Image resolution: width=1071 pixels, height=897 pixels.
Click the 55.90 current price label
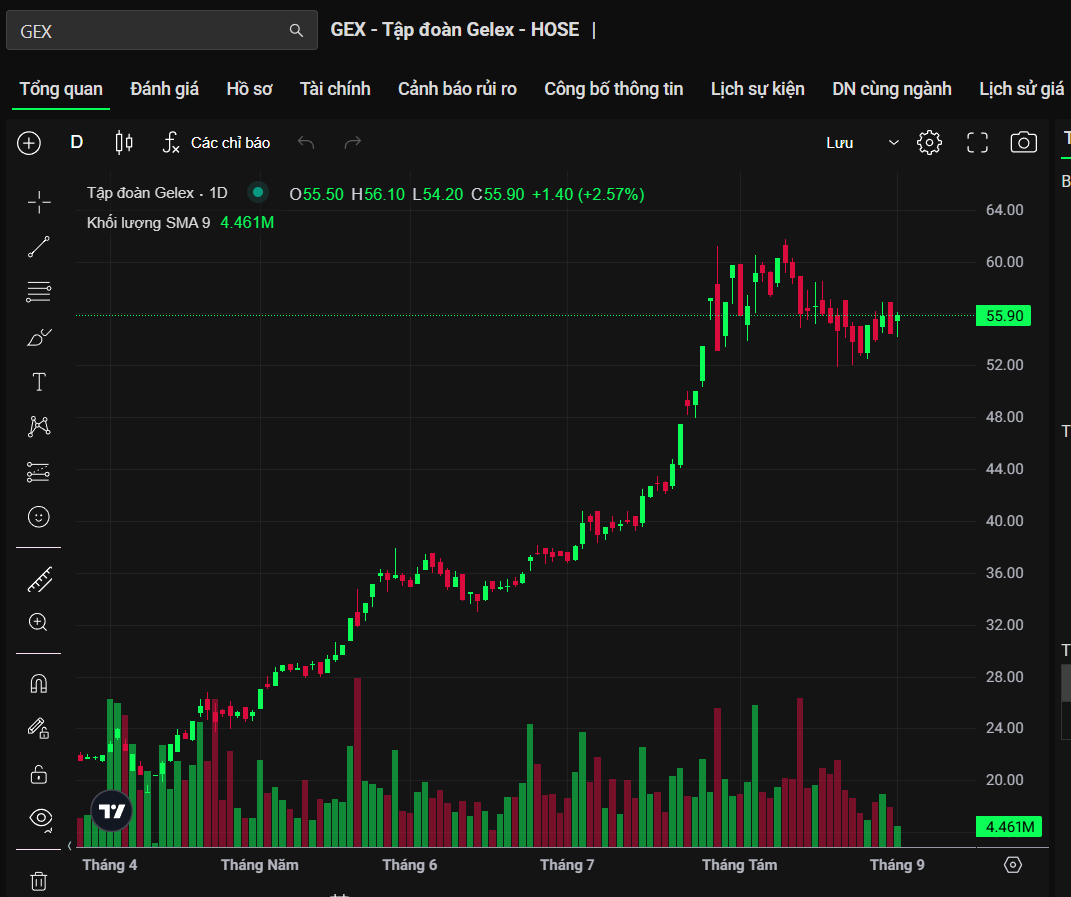pos(1003,316)
